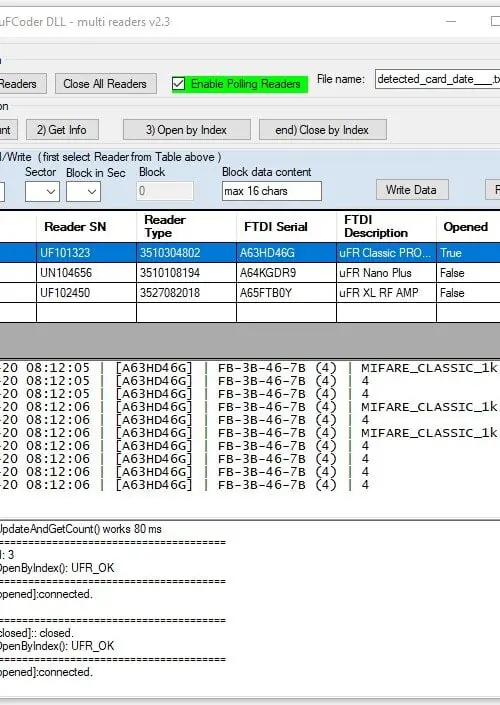Click the first MIFARE_CLASSIC_1k log entry
Screen dimensions: 500x705
click(429, 368)
